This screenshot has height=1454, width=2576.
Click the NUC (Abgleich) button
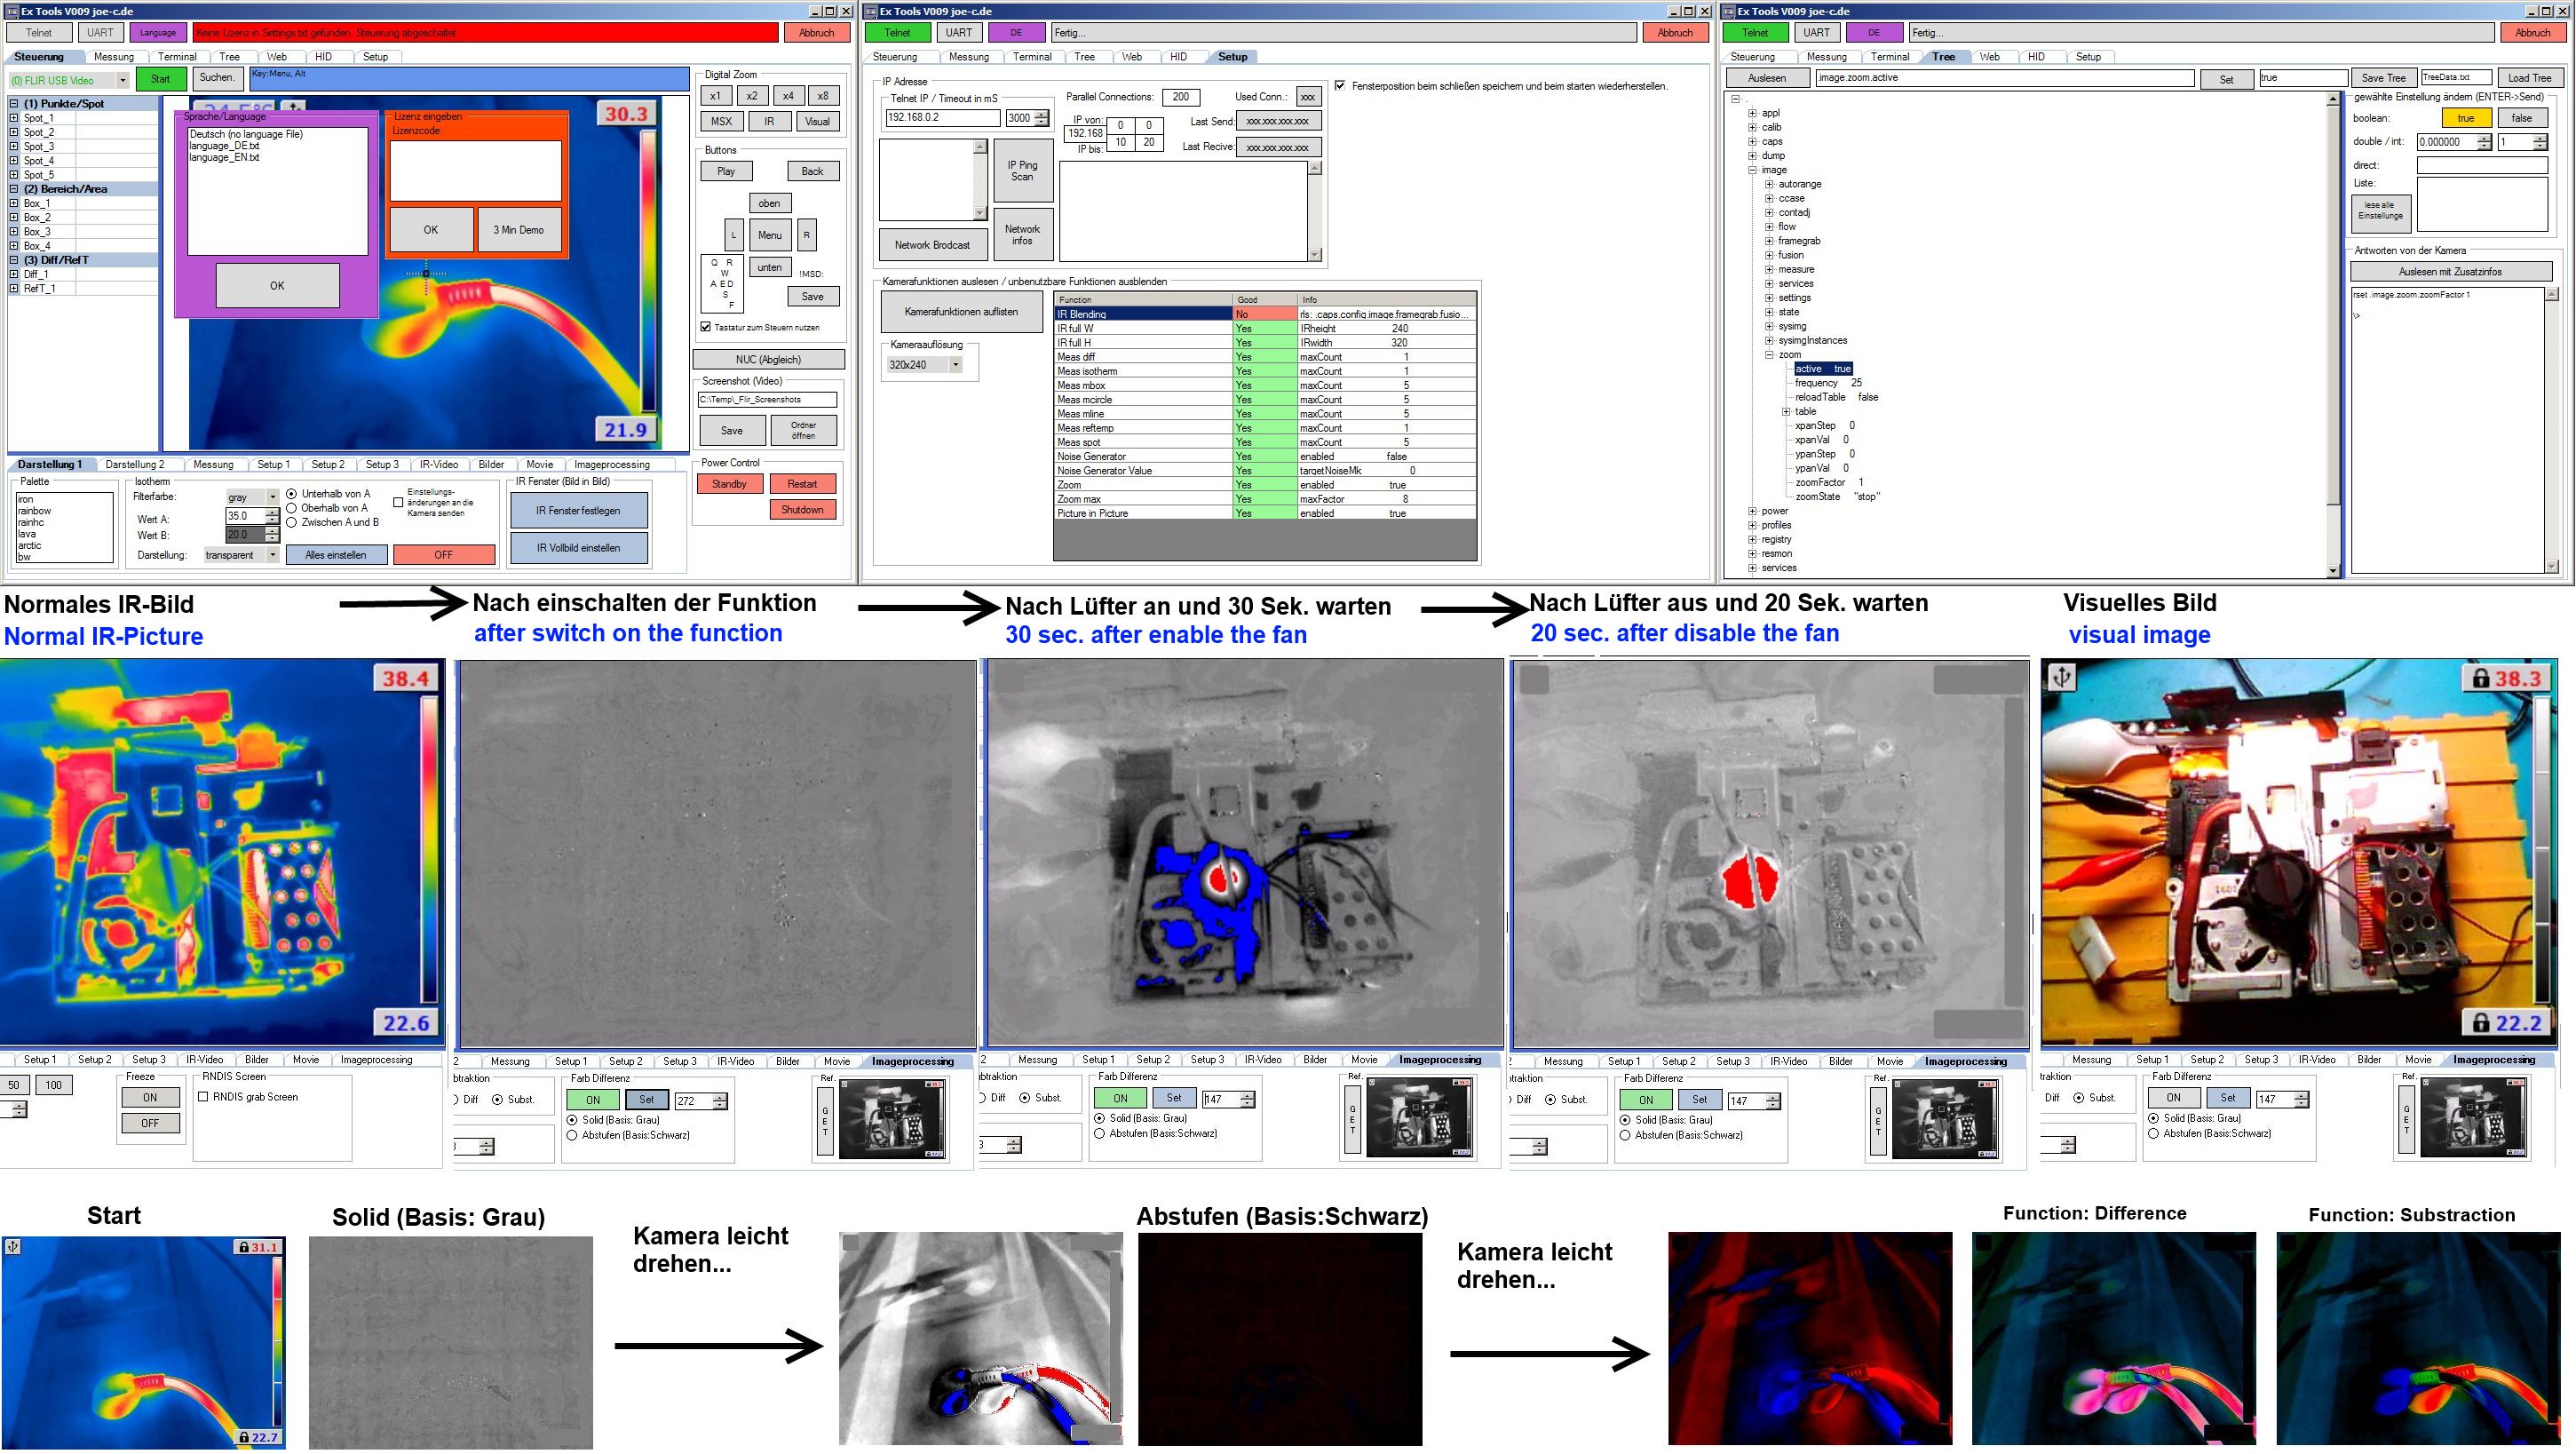768,359
